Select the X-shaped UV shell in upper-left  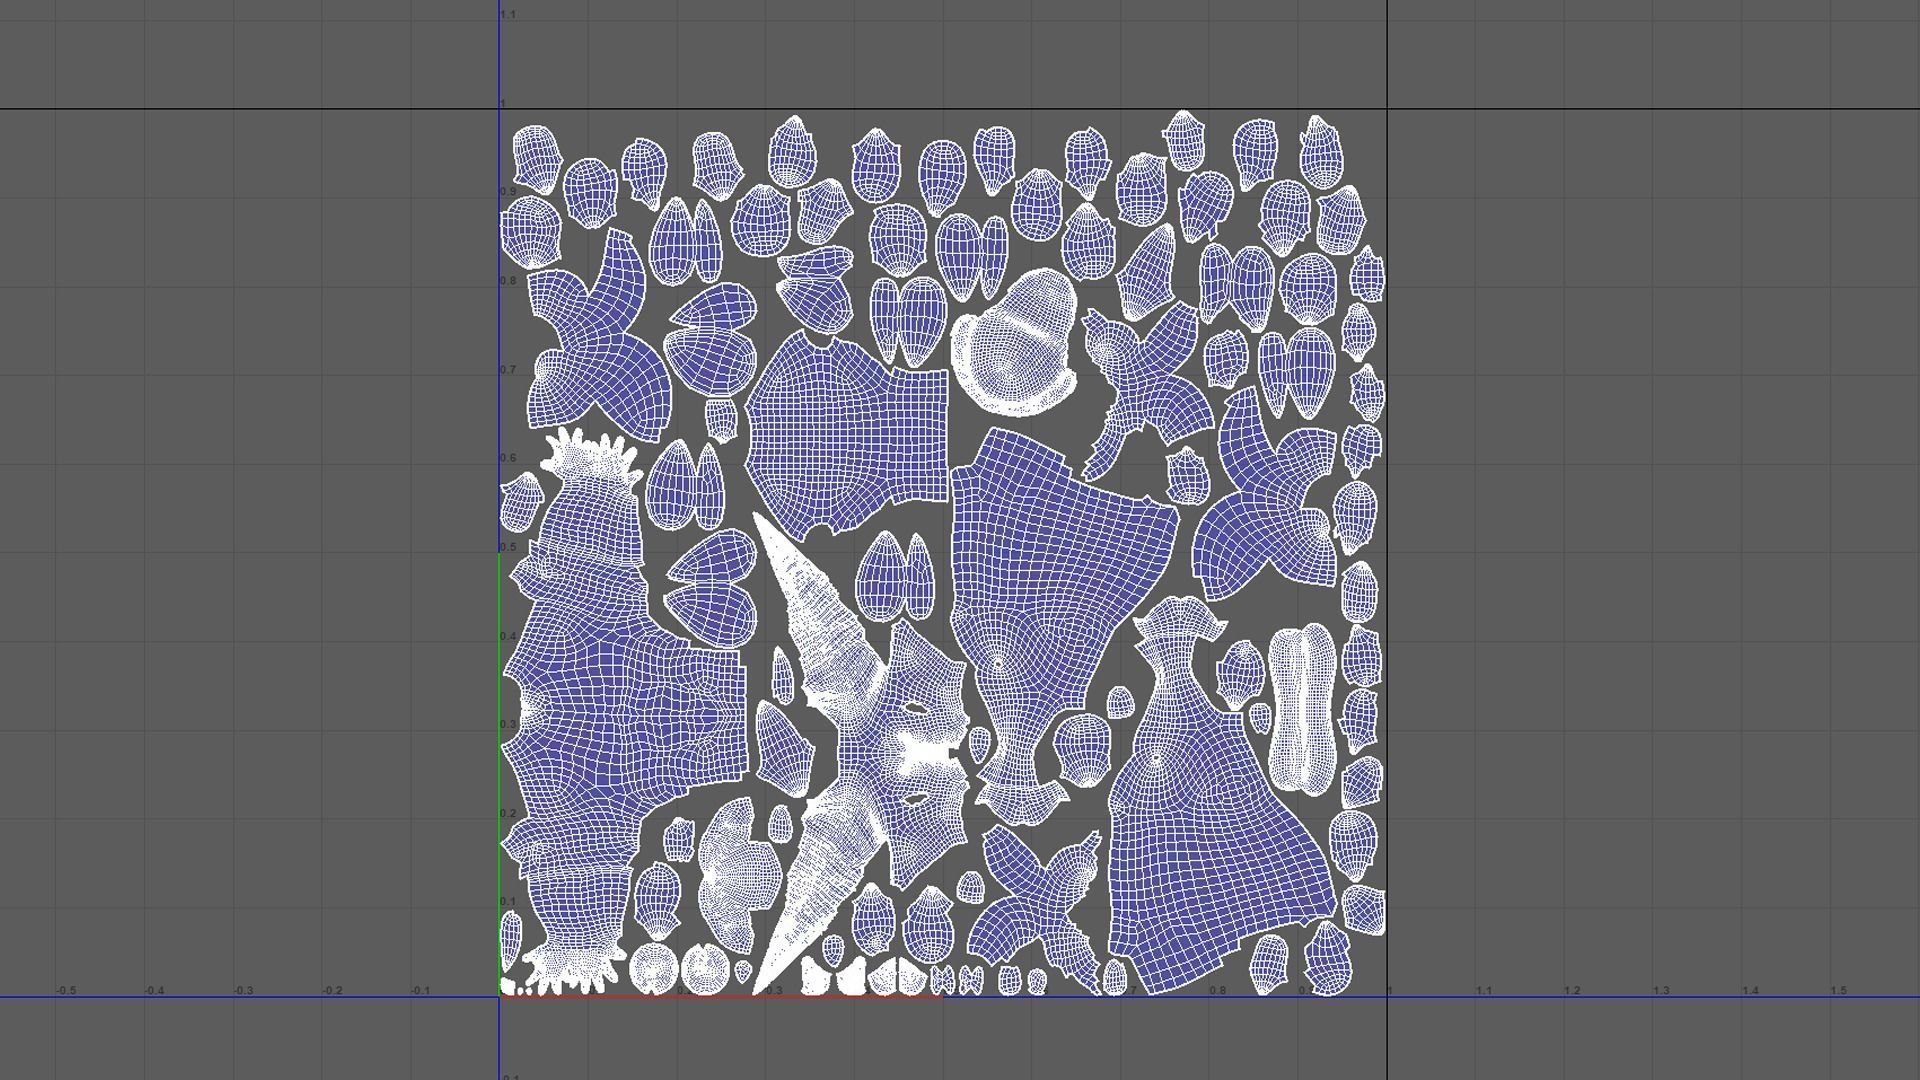click(595, 345)
